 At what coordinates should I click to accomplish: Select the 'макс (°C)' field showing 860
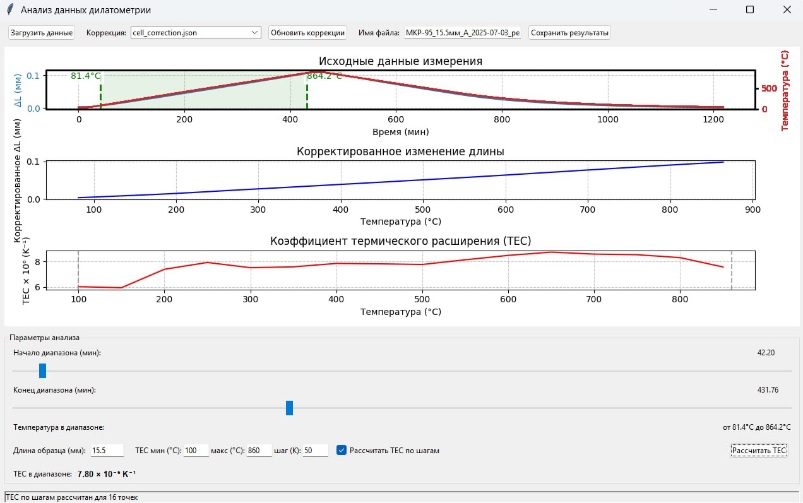point(258,450)
